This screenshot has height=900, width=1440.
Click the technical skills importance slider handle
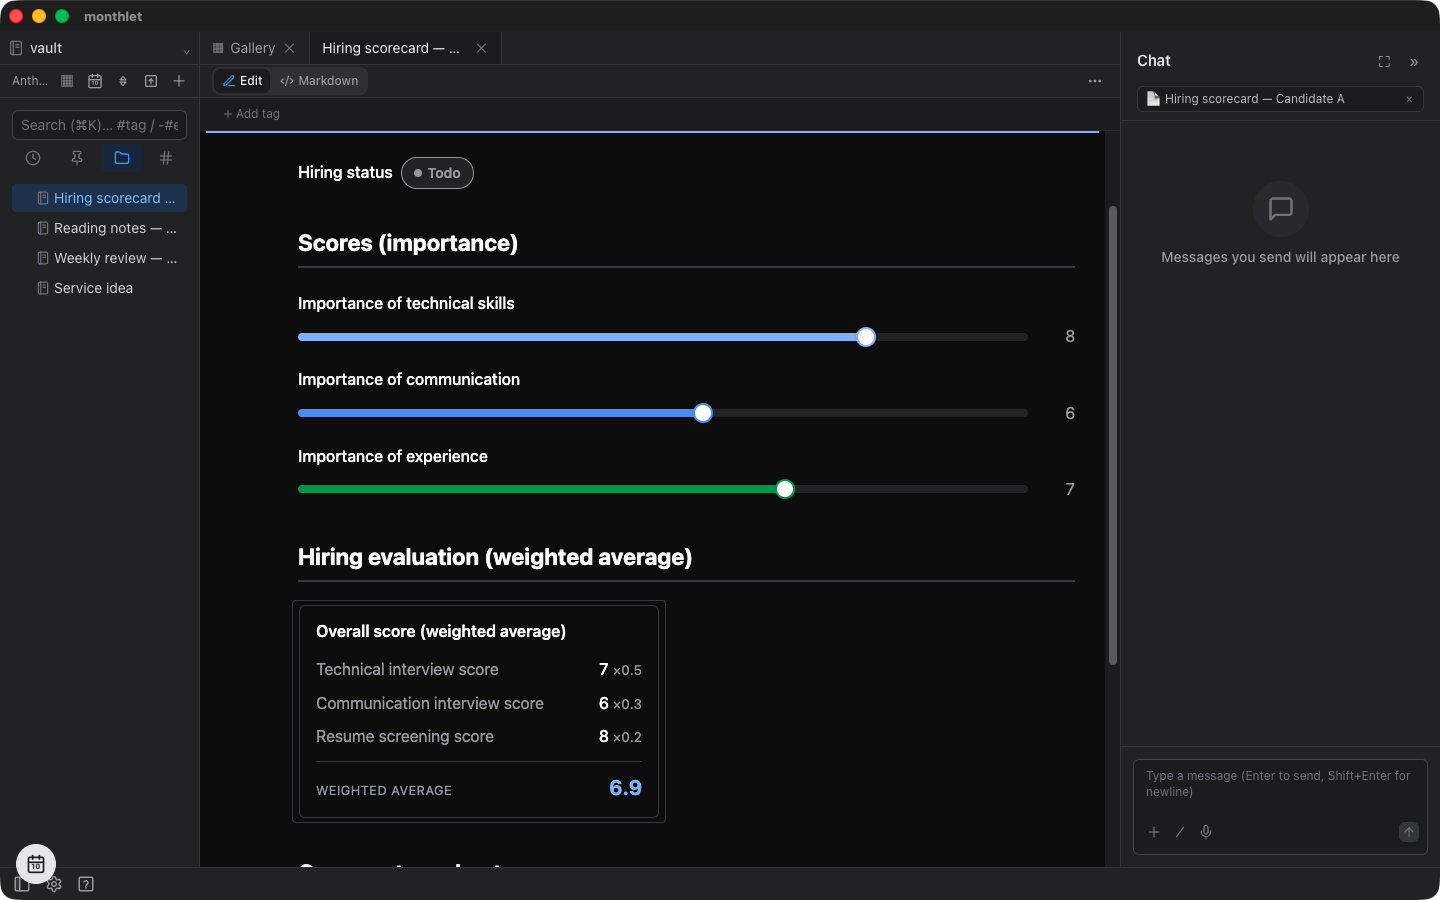(x=866, y=337)
